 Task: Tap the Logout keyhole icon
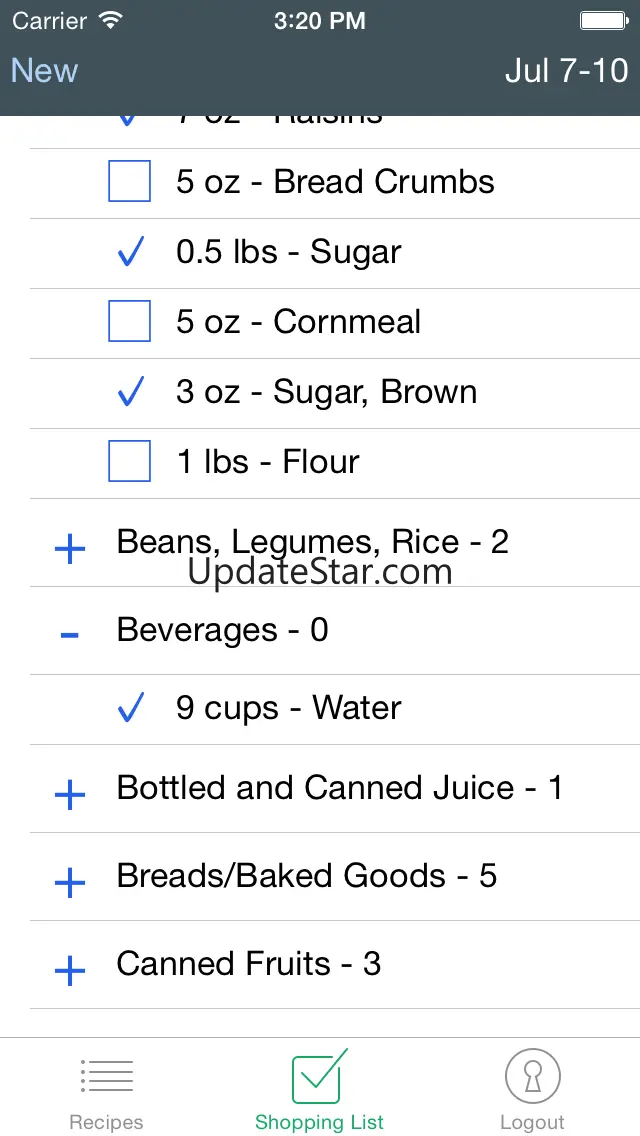click(x=532, y=1077)
